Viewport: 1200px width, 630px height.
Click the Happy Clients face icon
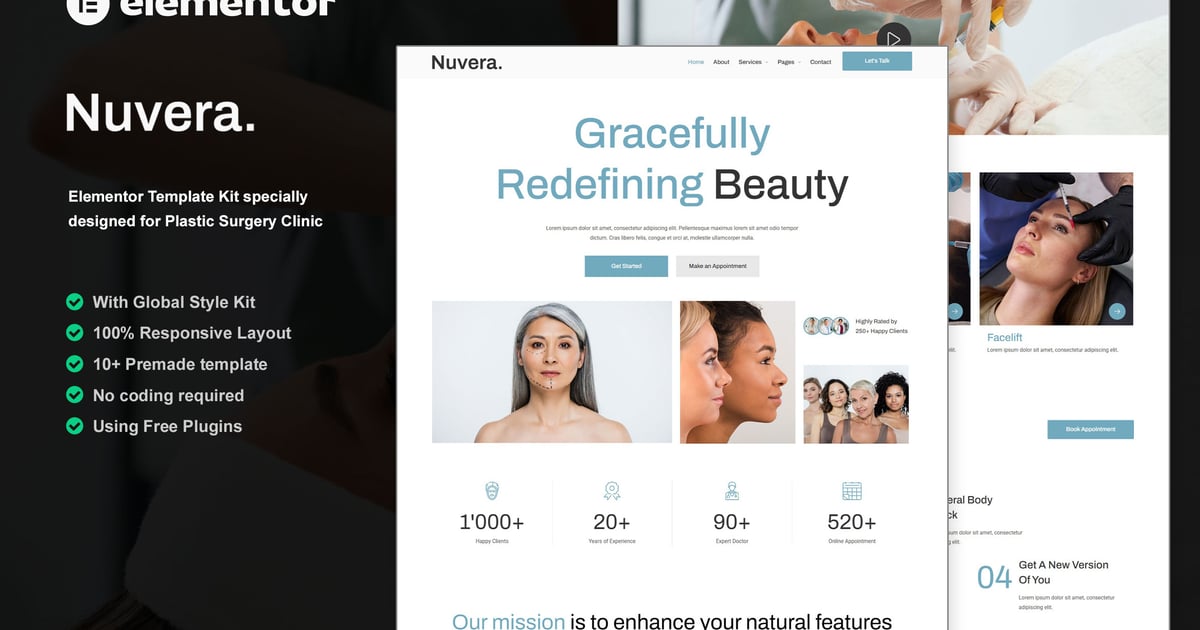[x=492, y=491]
